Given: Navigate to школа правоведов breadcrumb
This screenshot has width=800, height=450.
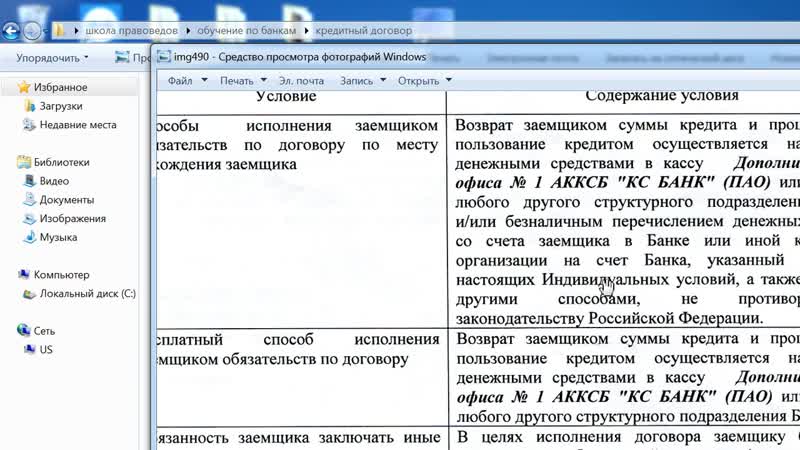Looking at the screenshot, I should point(131,31).
